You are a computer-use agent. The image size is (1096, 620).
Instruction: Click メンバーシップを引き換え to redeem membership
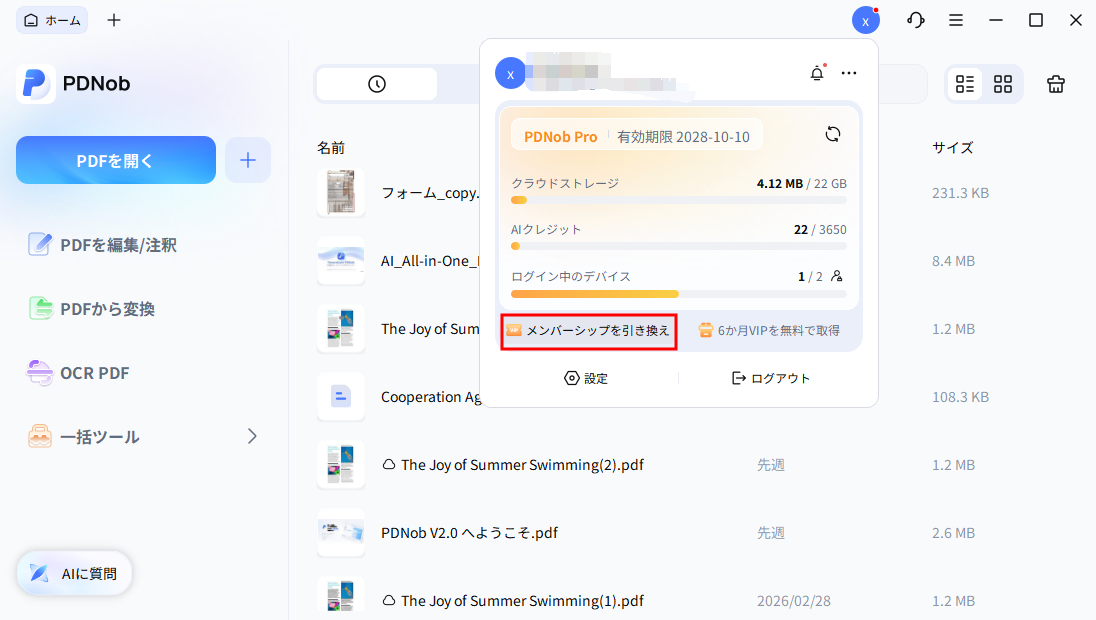click(x=588, y=329)
